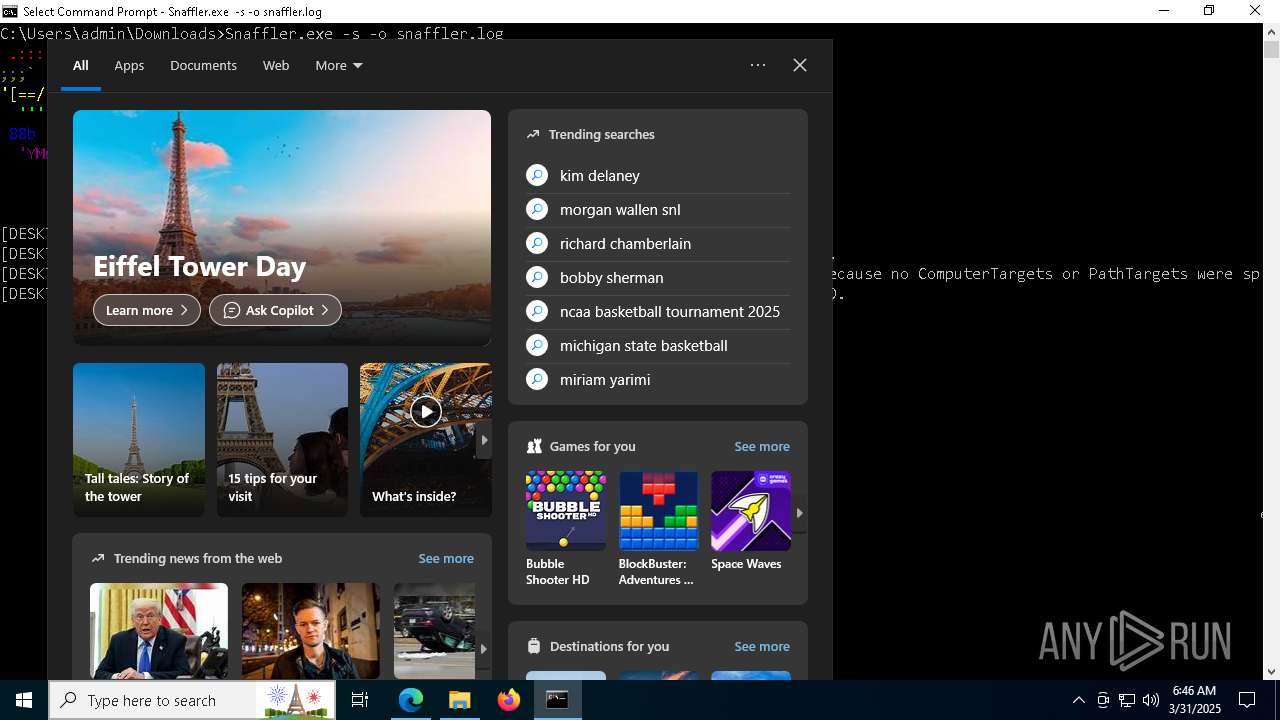Click the Ask Copilot button

275,310
